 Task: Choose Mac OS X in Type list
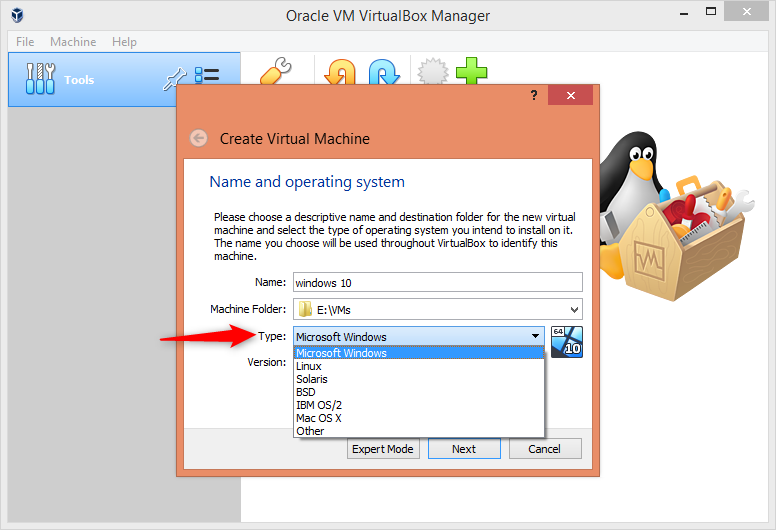pyautogui.click(x=419, y=418)
